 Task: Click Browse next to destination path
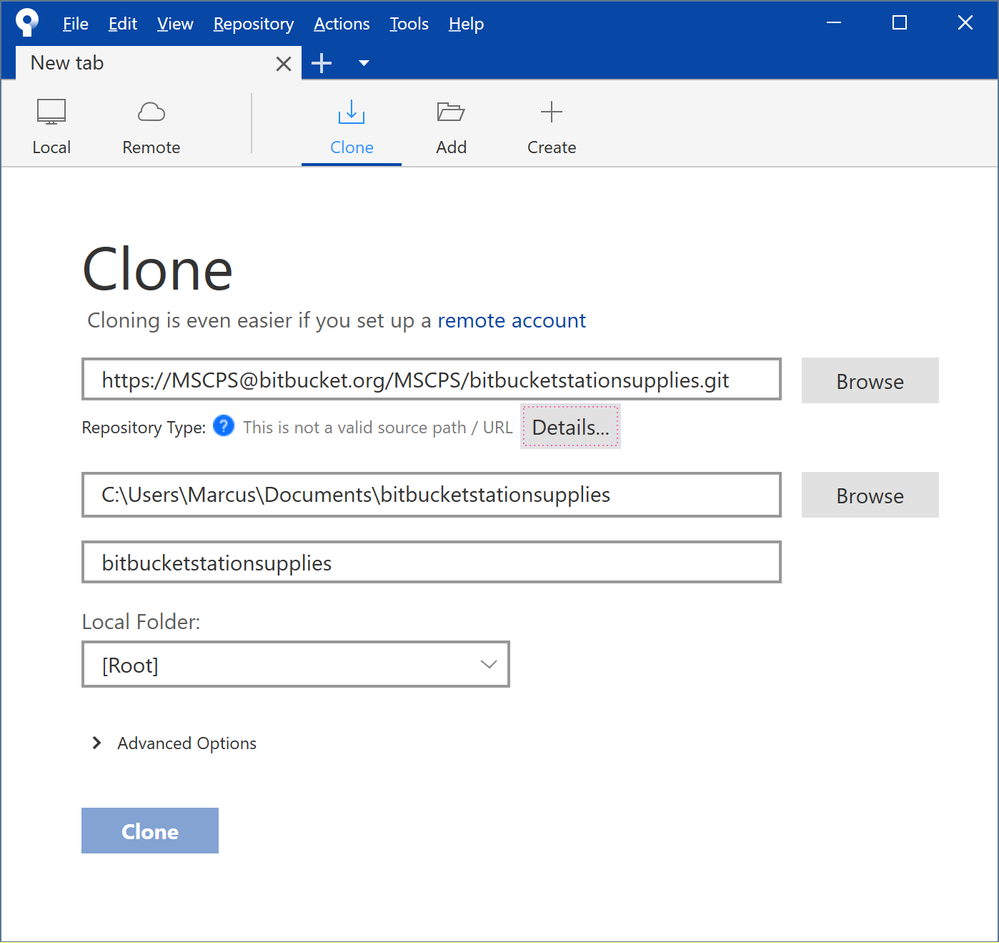pyautogui.click(x=870, y=495)
